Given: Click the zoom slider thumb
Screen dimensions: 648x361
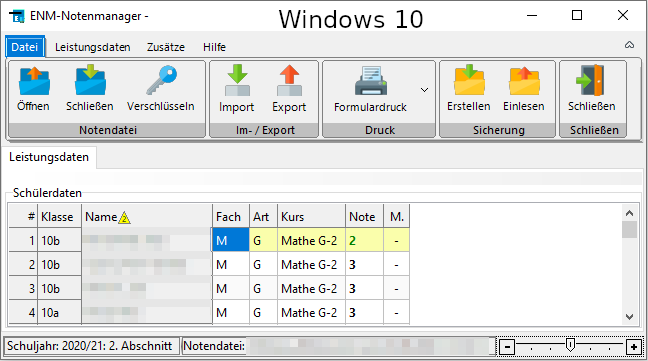Looking at the screenshot, I should click(x=570, y=344).
